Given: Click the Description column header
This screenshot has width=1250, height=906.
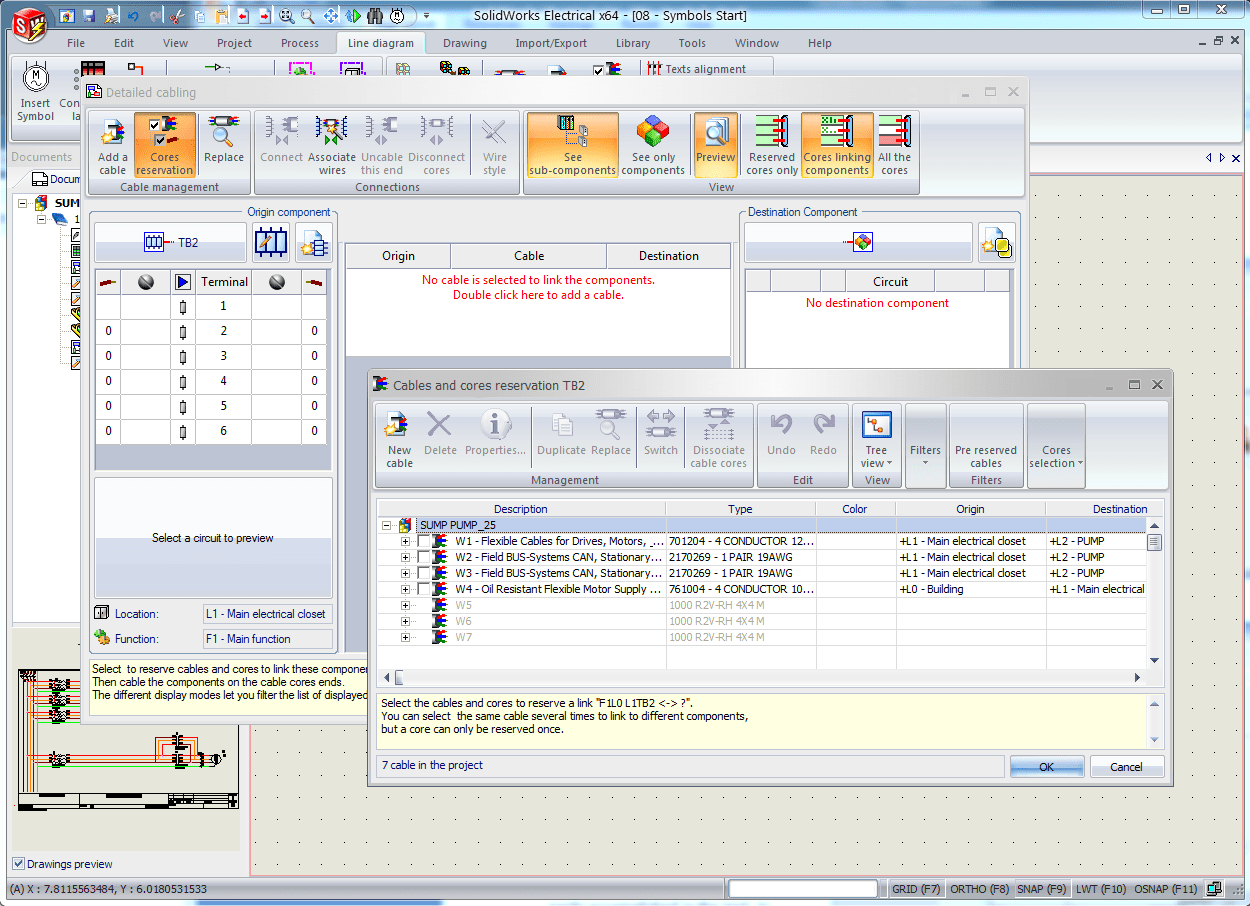Looking at the screenshot, I should tap(521, 509).
